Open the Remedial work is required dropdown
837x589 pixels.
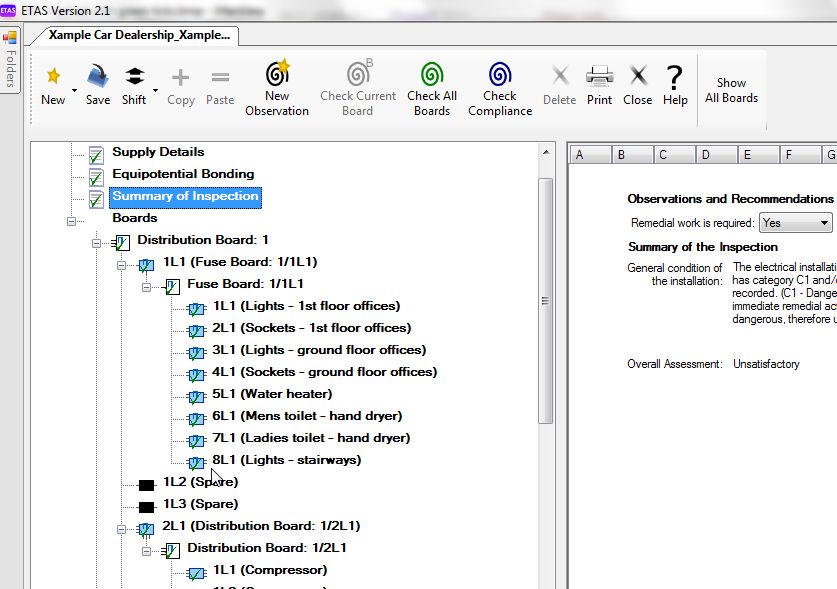[795, 223]
